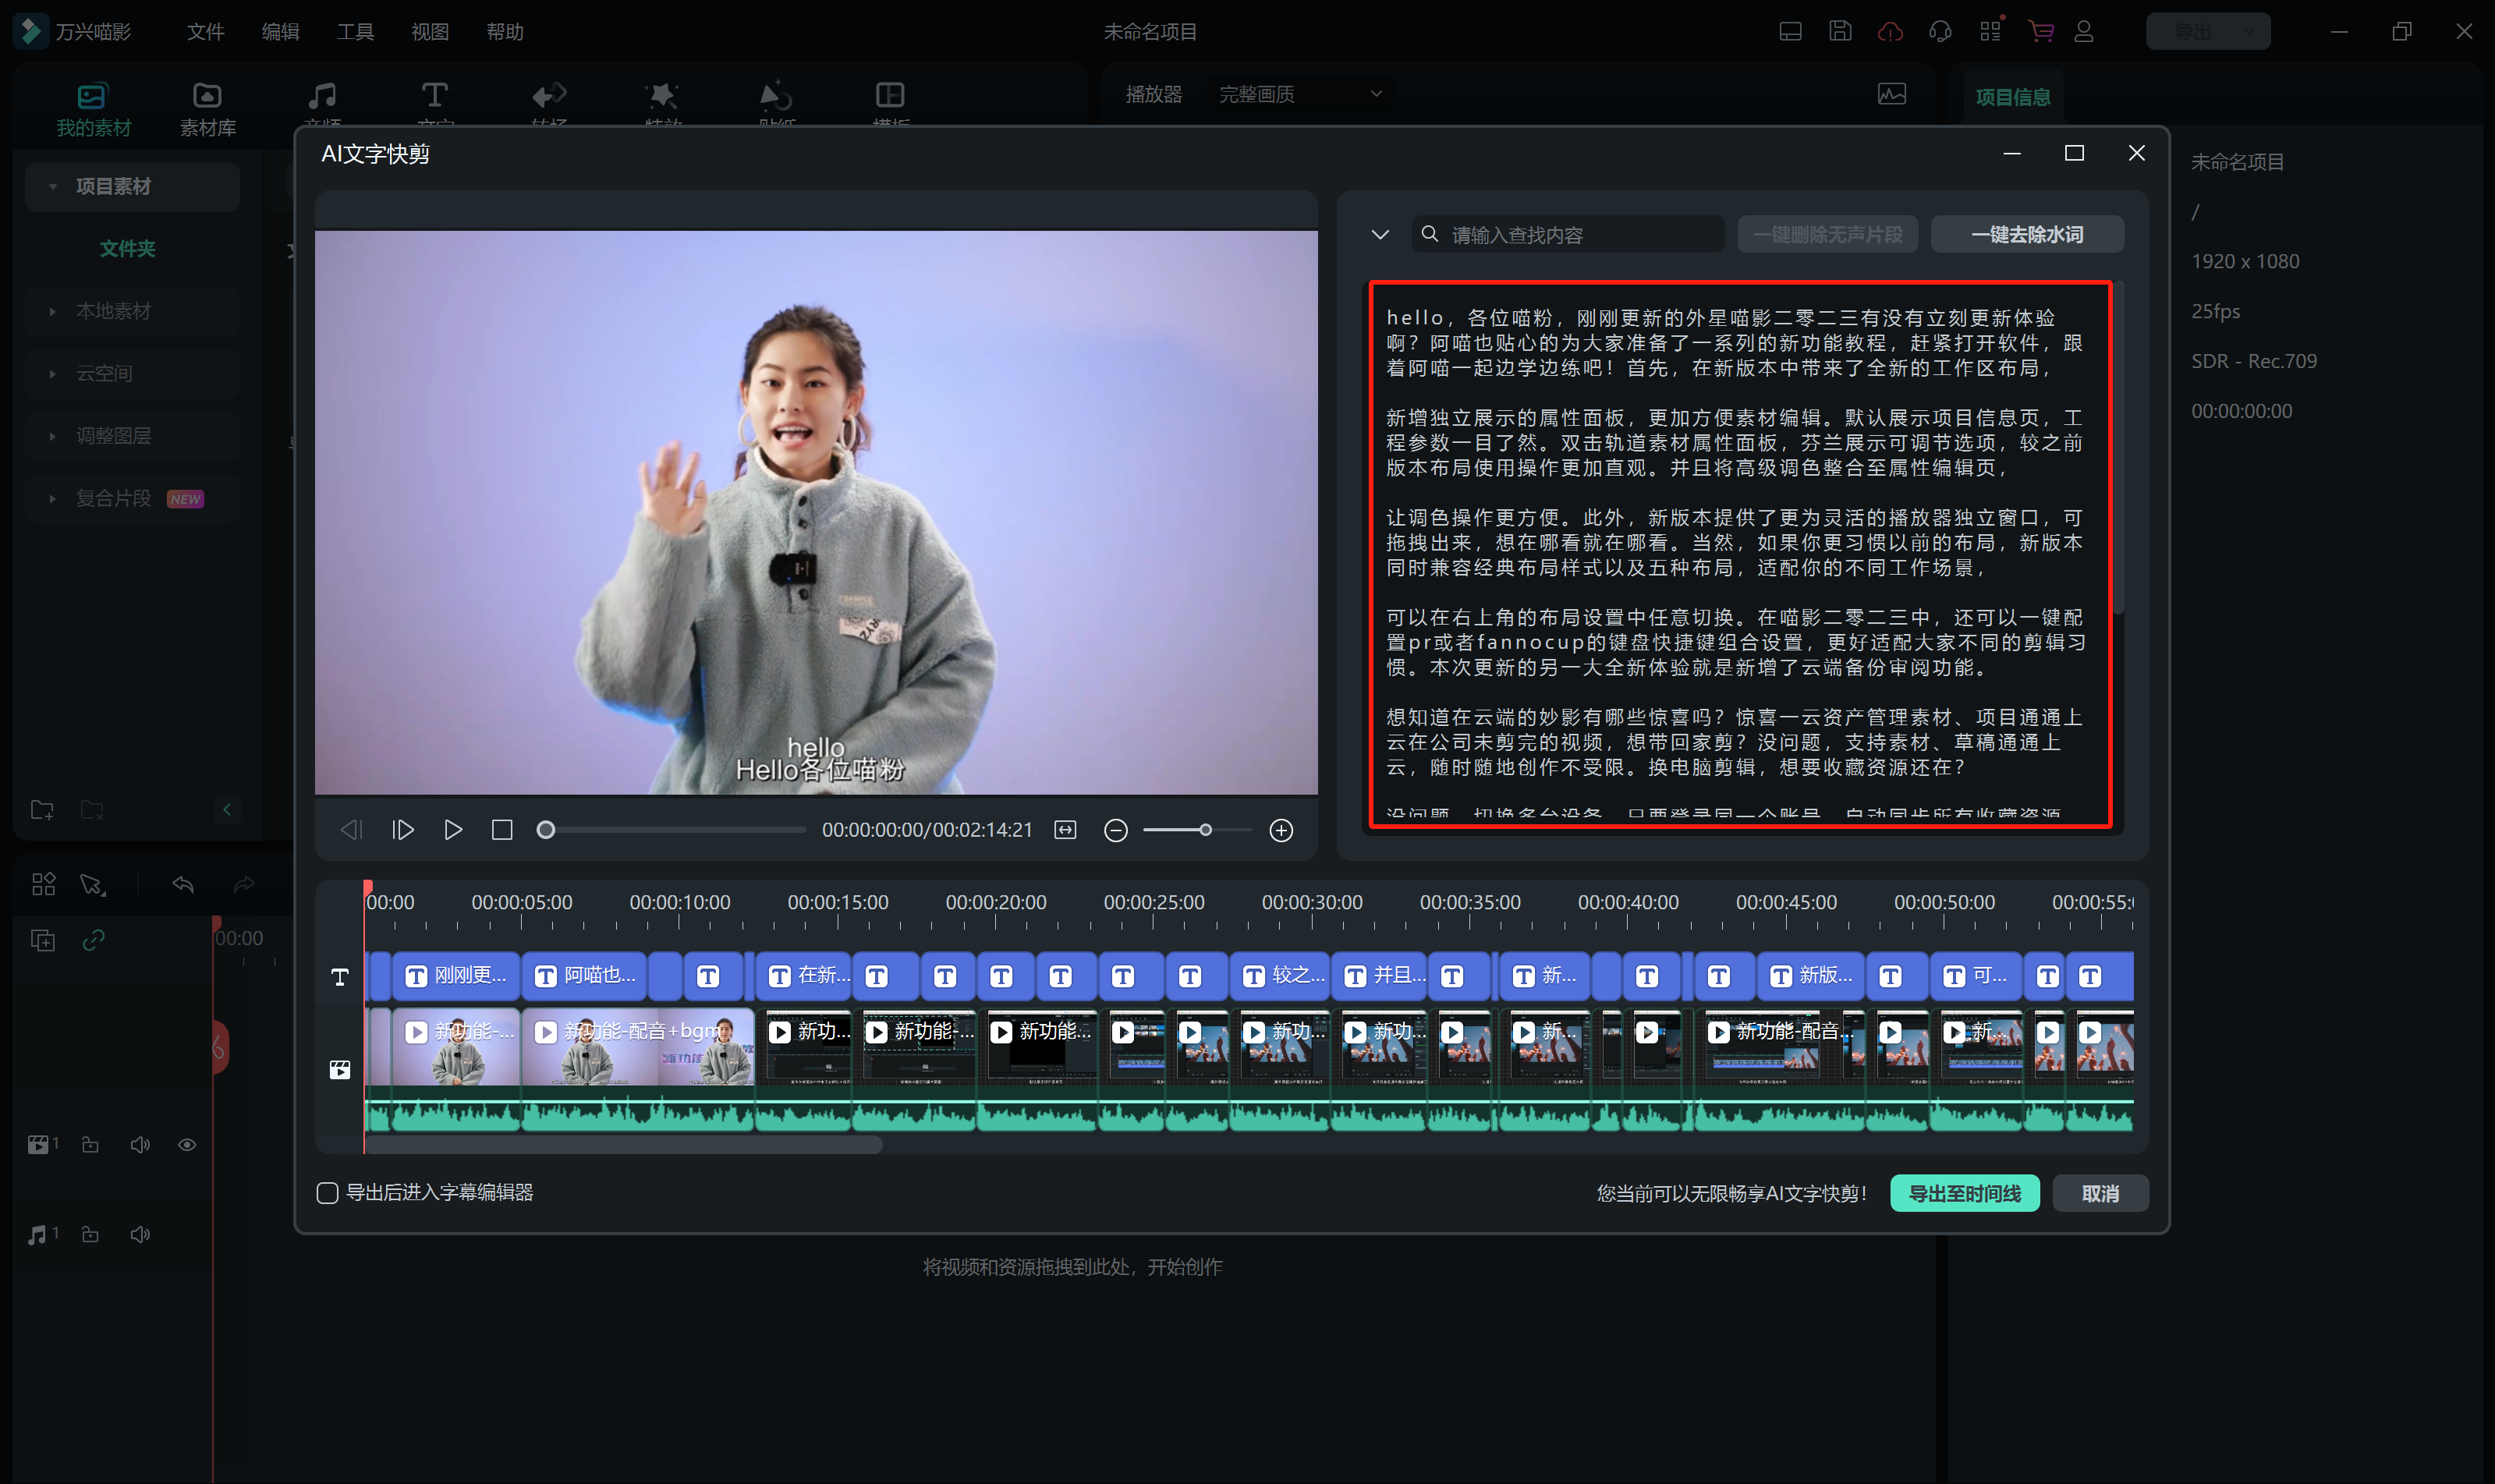Click the fit-to-window icon beside timecode
Screen dimensions: 2495x1484
1066,830
